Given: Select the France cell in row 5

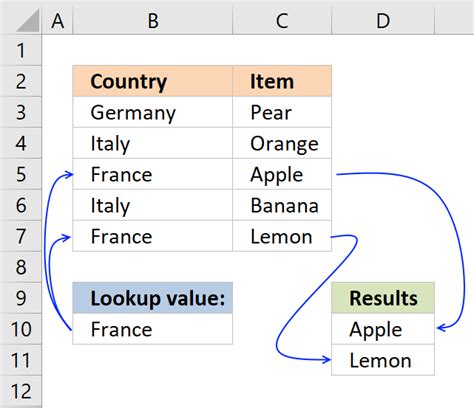Looking at the screenshot, I should [x=153, y=174].
